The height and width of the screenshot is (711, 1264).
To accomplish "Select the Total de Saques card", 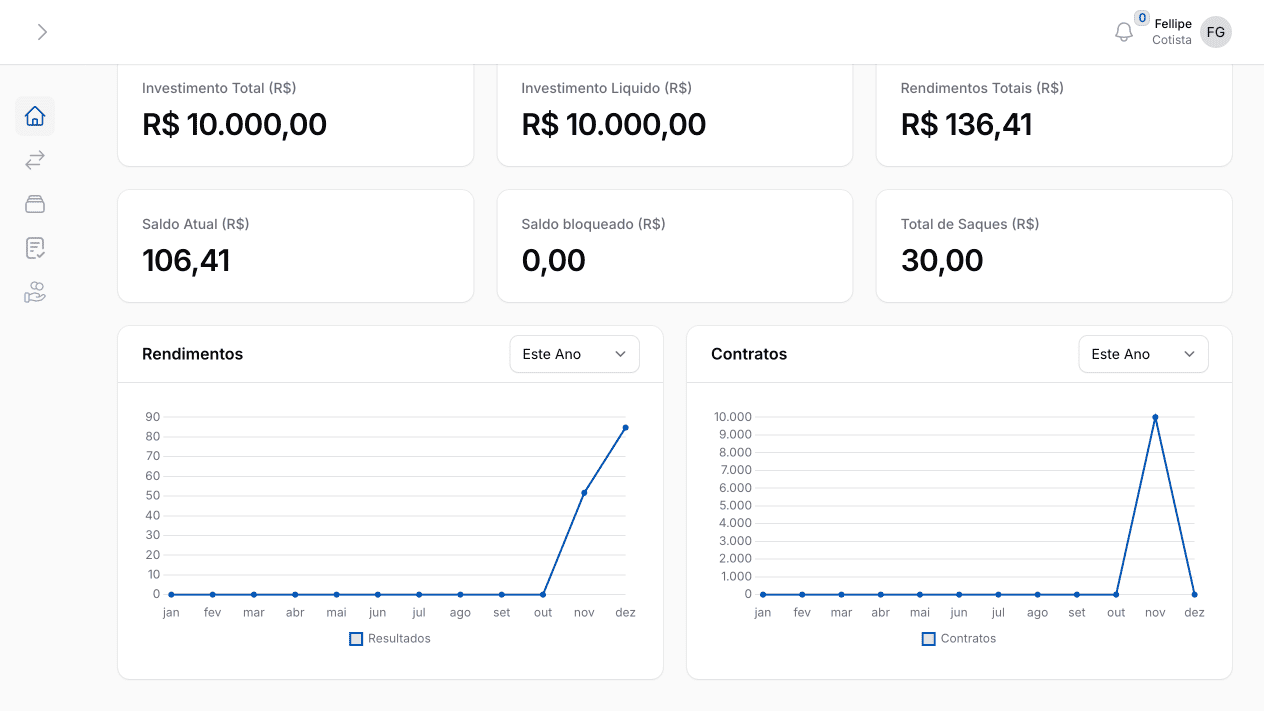I will [x=1054, y=246].
